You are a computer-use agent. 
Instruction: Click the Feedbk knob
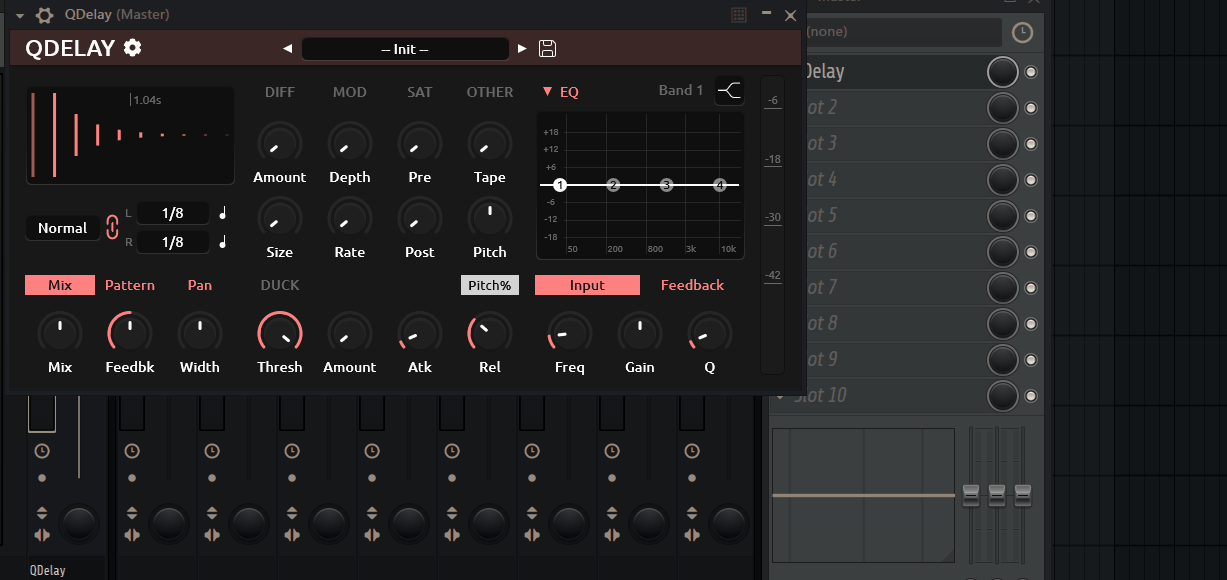(130, 332)
